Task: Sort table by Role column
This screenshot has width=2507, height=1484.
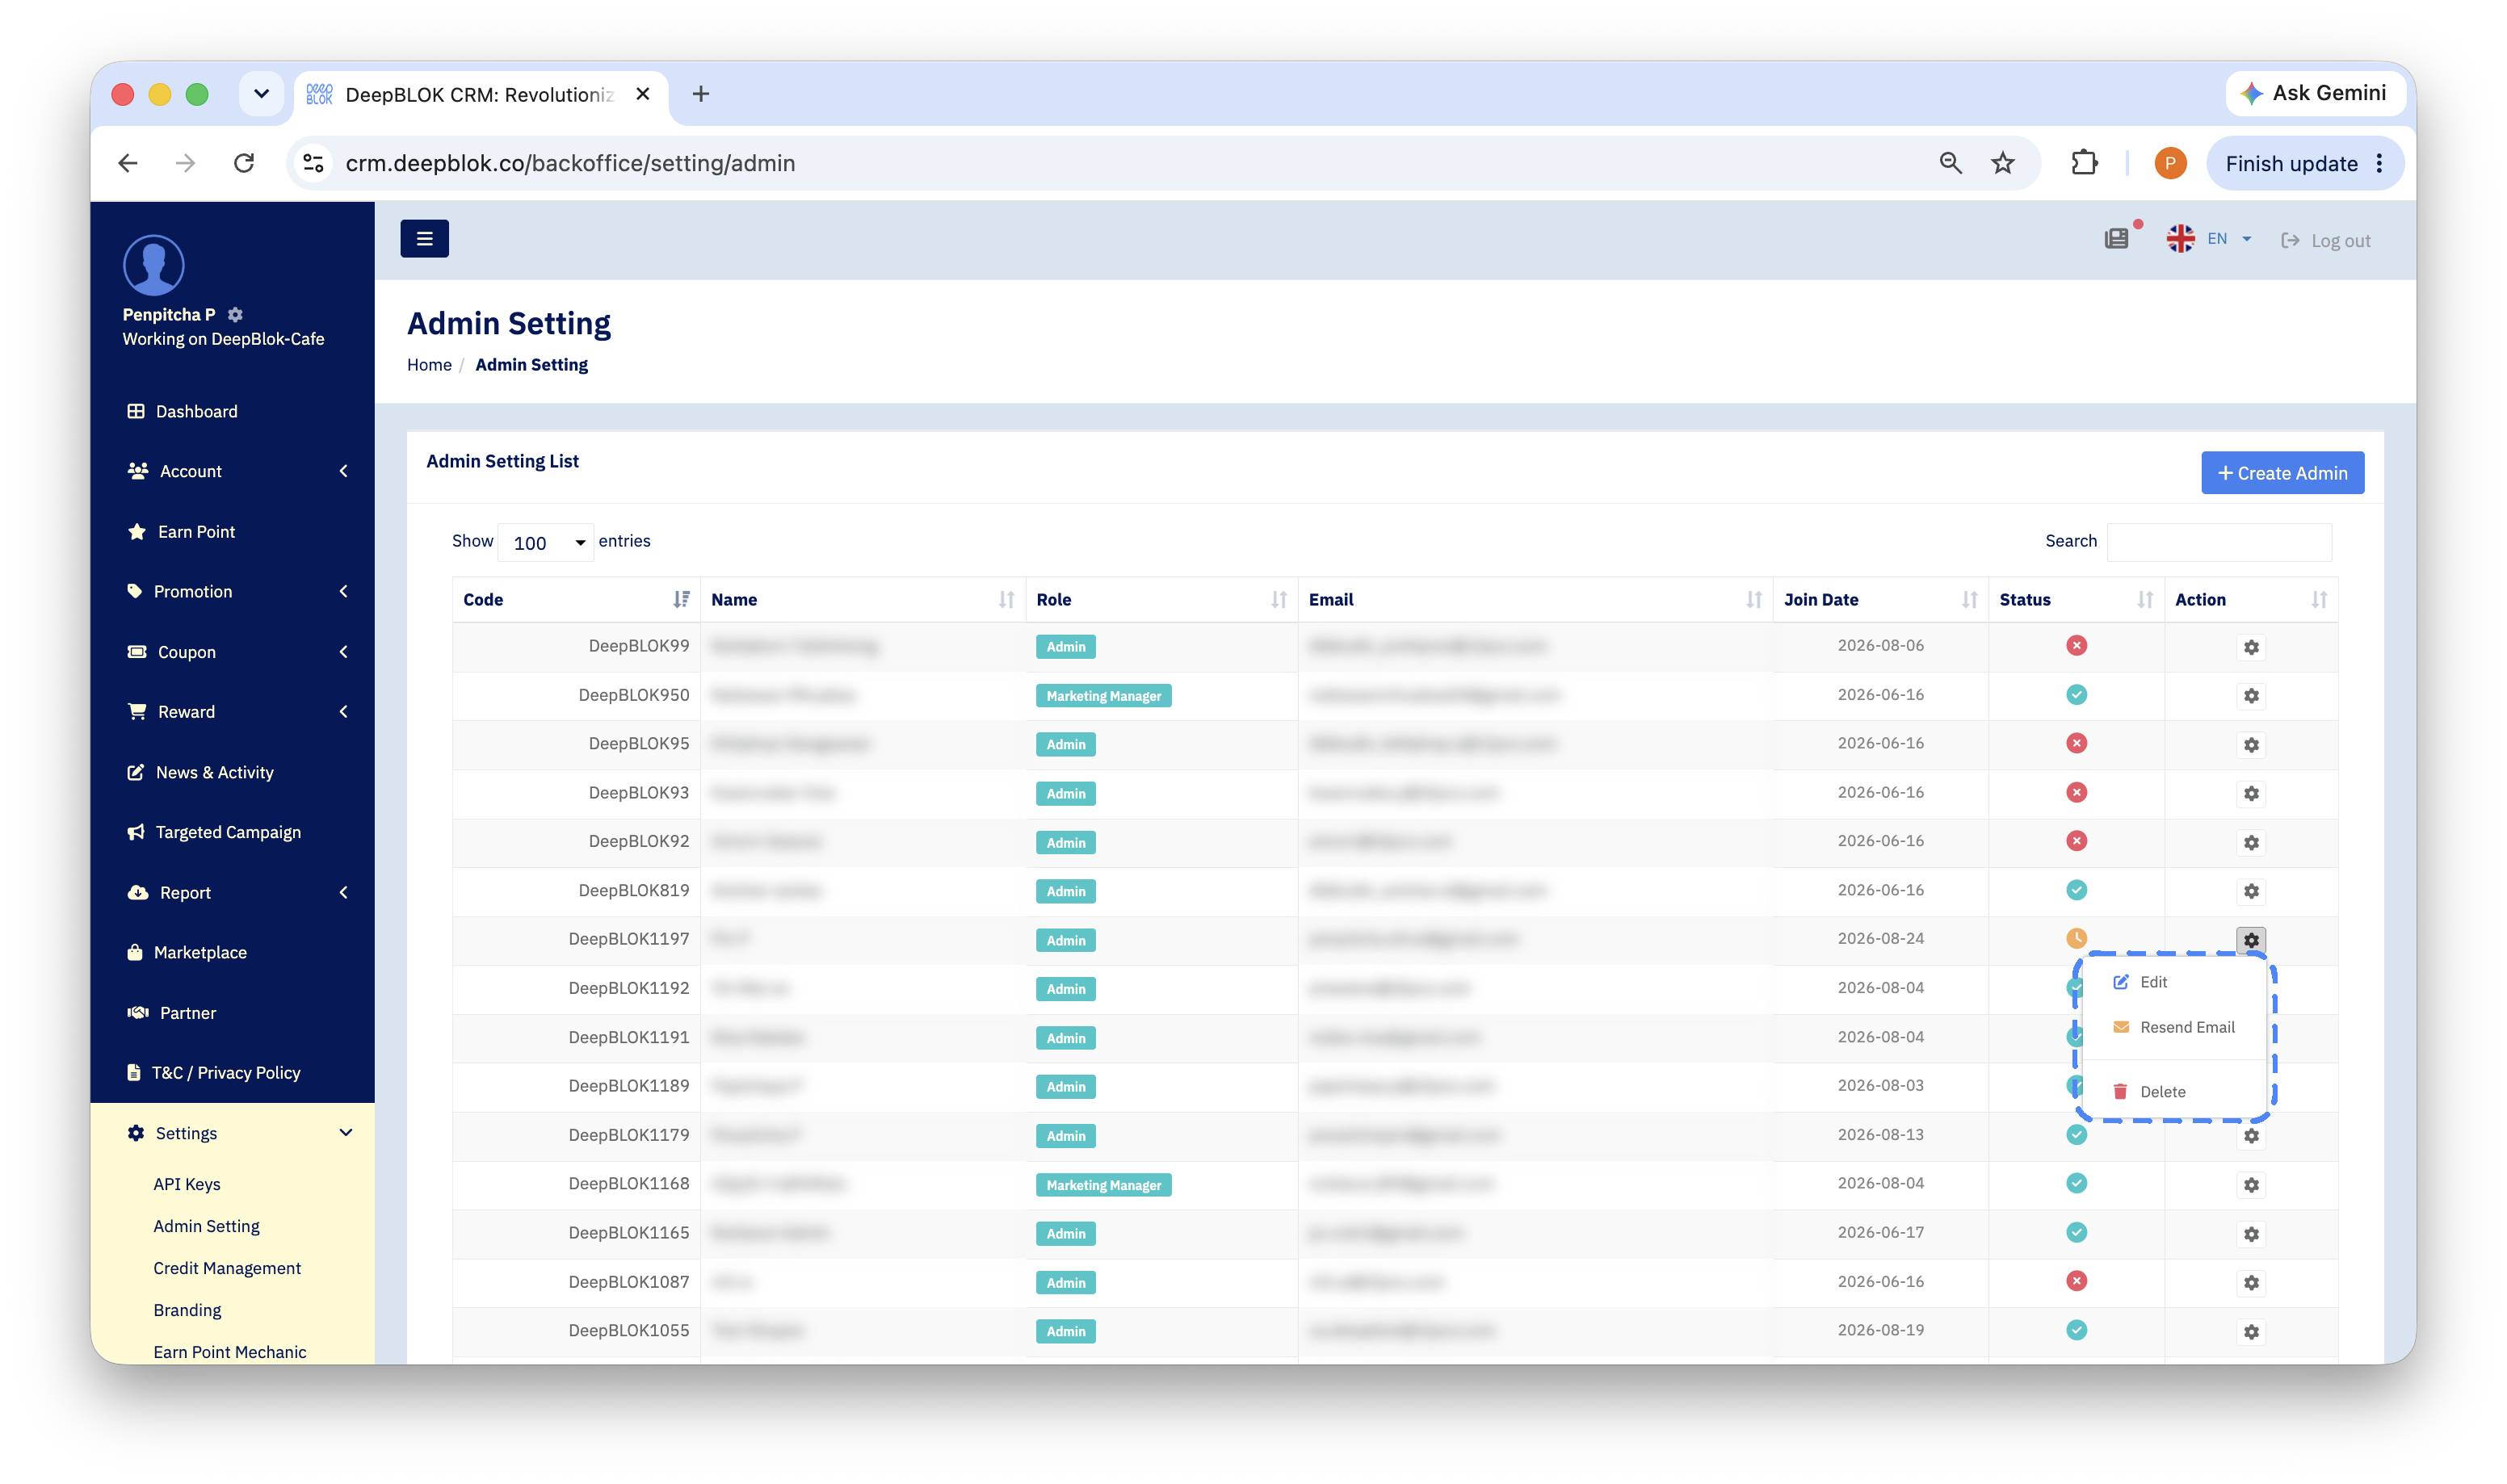Action: click(1161, 600)
